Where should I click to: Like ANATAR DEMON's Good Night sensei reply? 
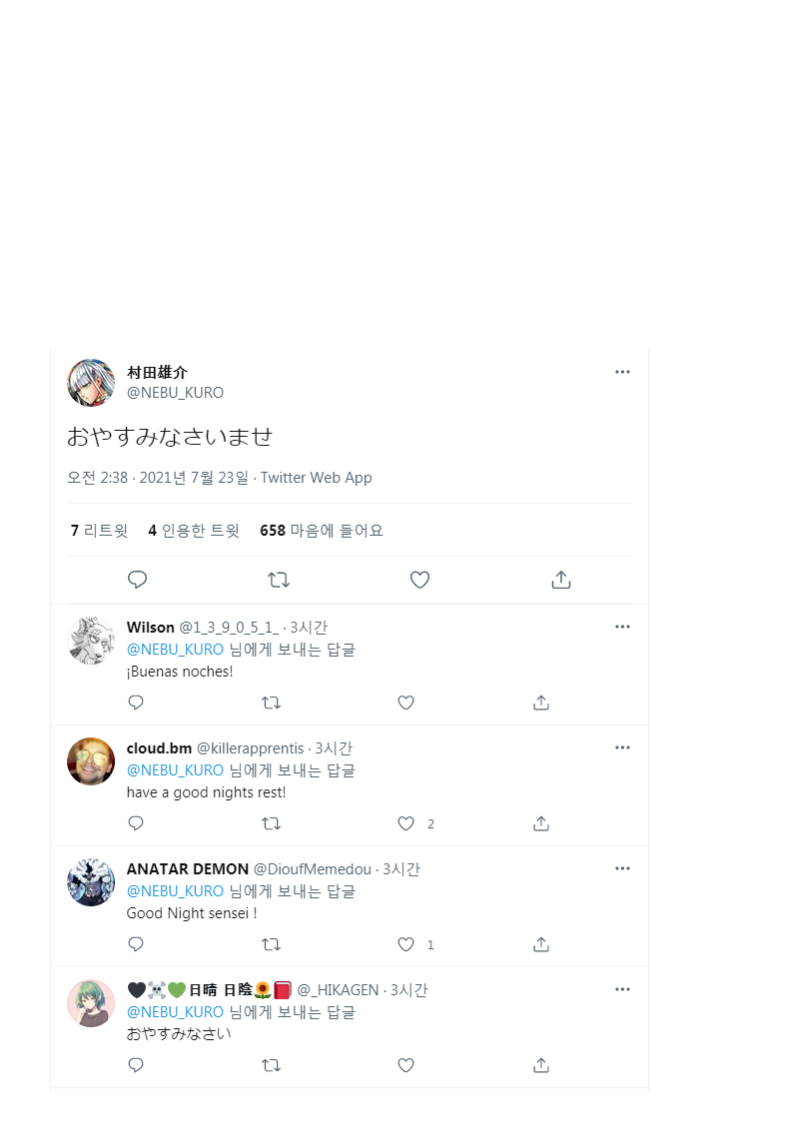(x=406, y=945)
